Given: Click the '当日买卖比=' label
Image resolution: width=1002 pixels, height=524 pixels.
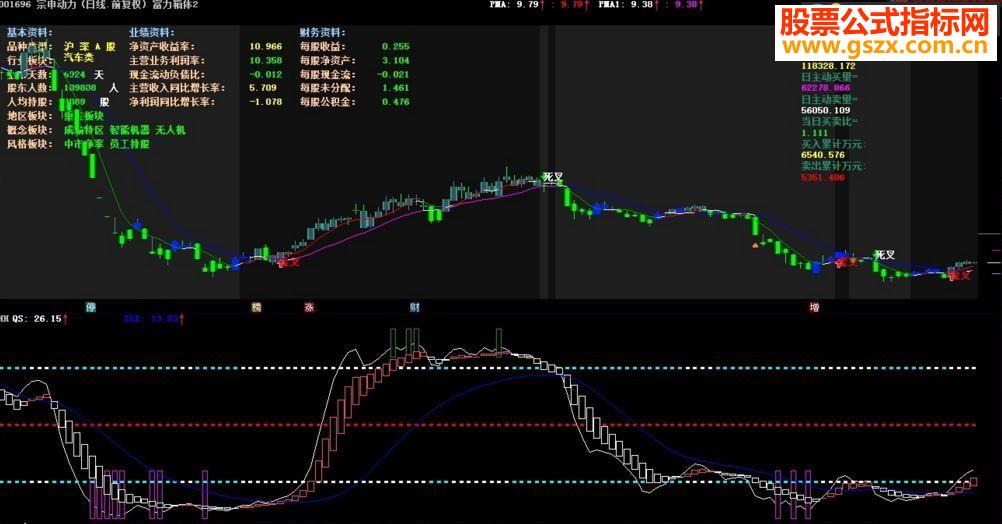Looking at the screenshot, I should [x=830, y=121].
